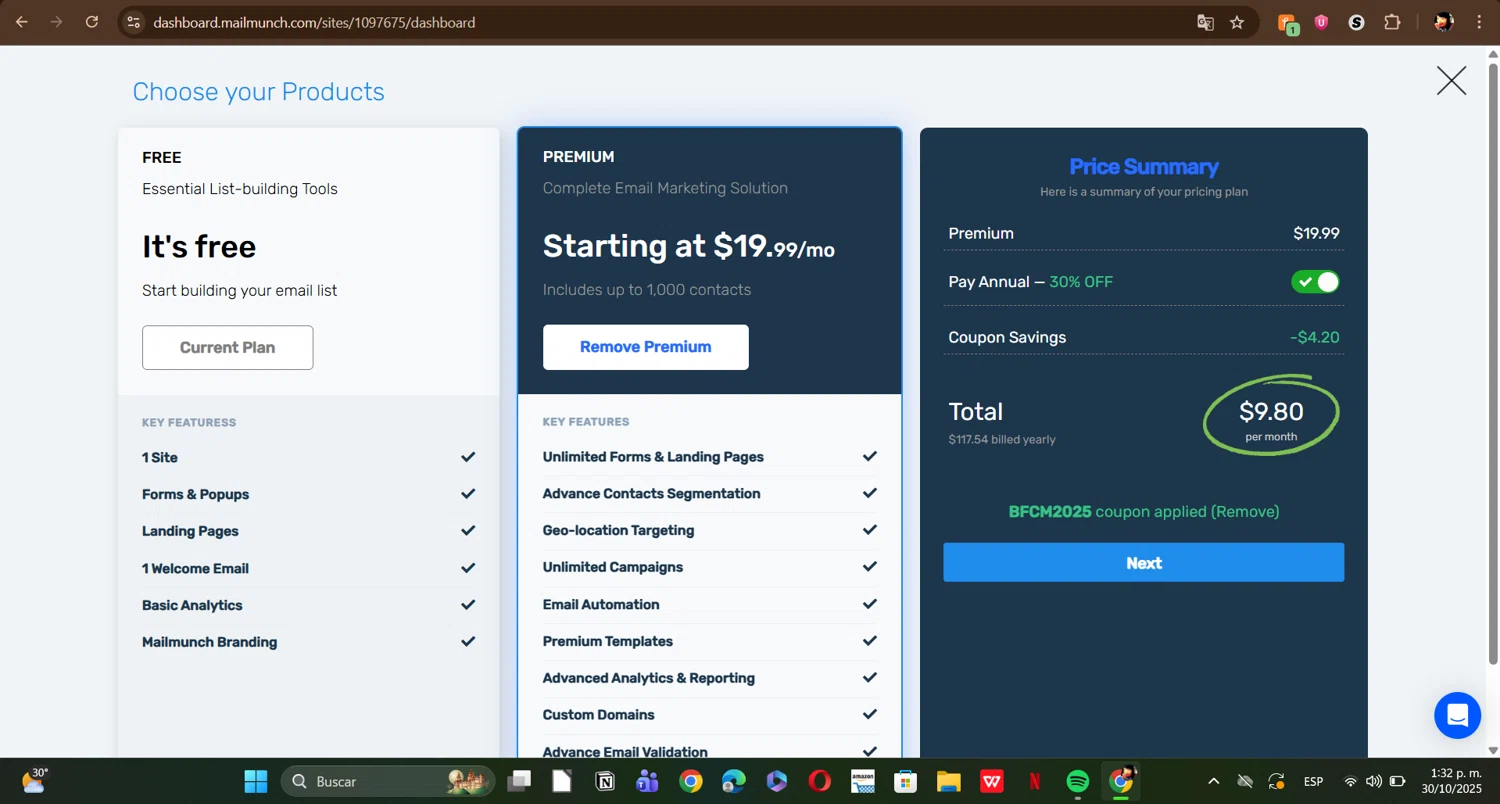1500x804 pixels.
Task: Open the chat support bubble icon
Action: point(1457,715)
